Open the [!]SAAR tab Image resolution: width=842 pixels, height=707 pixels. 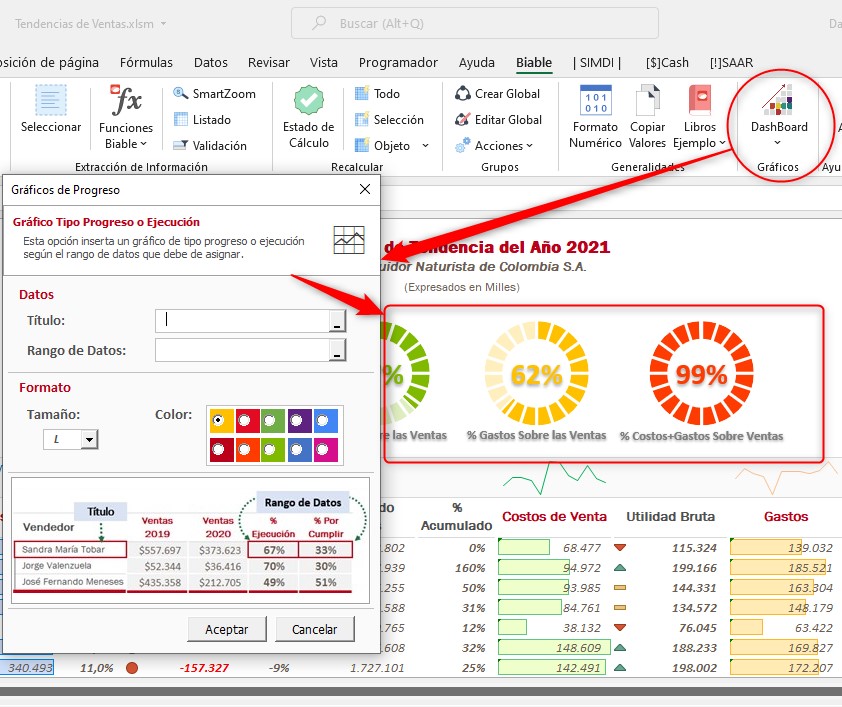[731, 62]
